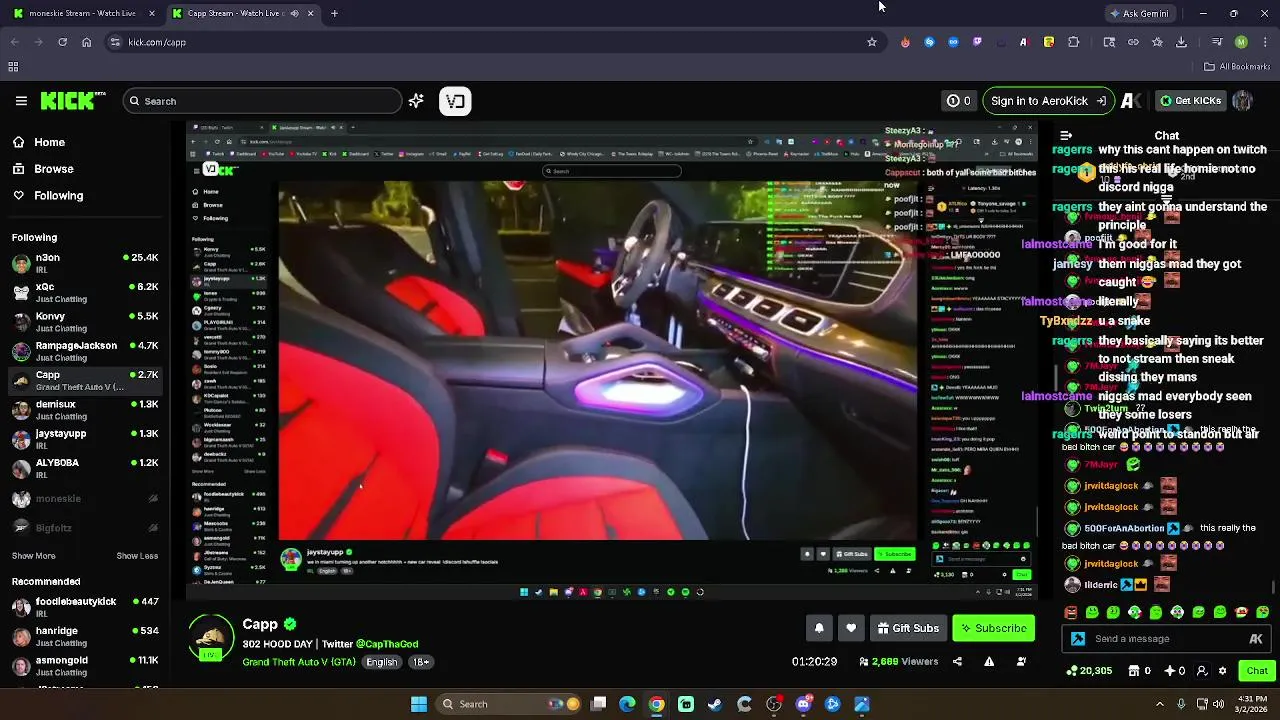
Task: Click Sign in to AeroKick
Action: click(1047, 101)
